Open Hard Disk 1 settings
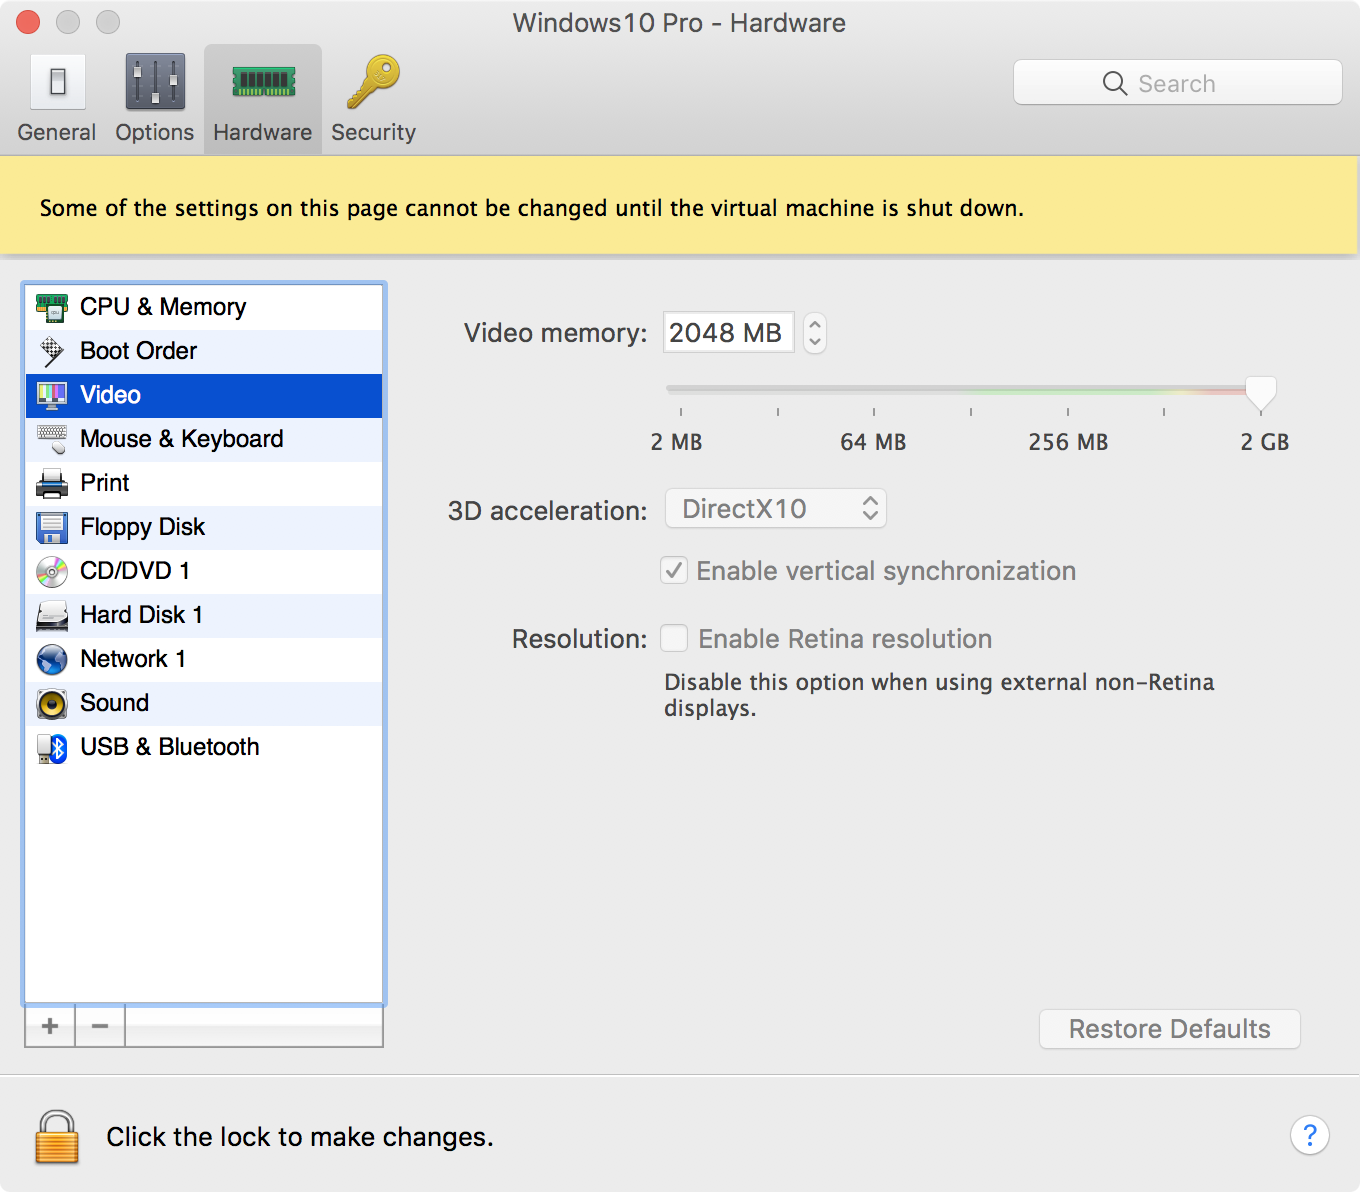This screenshot has width=1360, height=1192. 204,615
